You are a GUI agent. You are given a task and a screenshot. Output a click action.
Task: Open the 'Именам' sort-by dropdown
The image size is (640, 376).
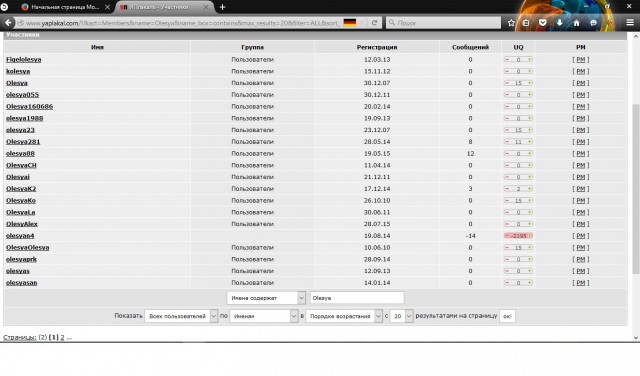pos(263,316)
